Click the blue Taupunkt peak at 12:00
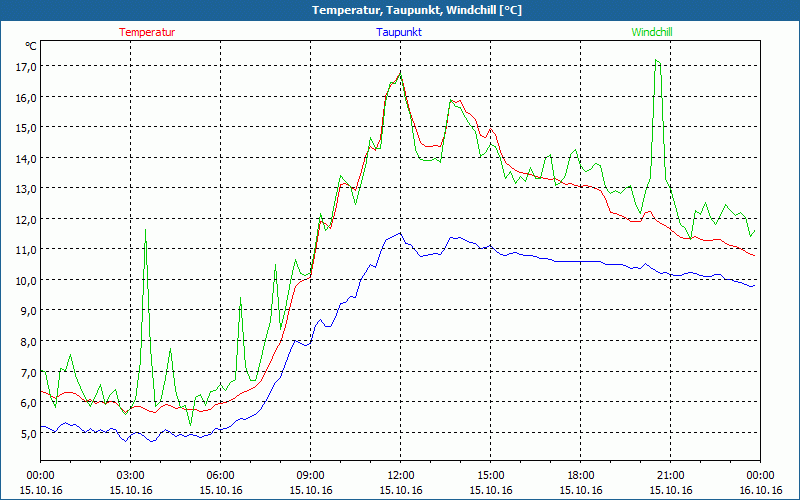Image resolution: width=800 pixels, height=500 pixels. click(400, 233)
